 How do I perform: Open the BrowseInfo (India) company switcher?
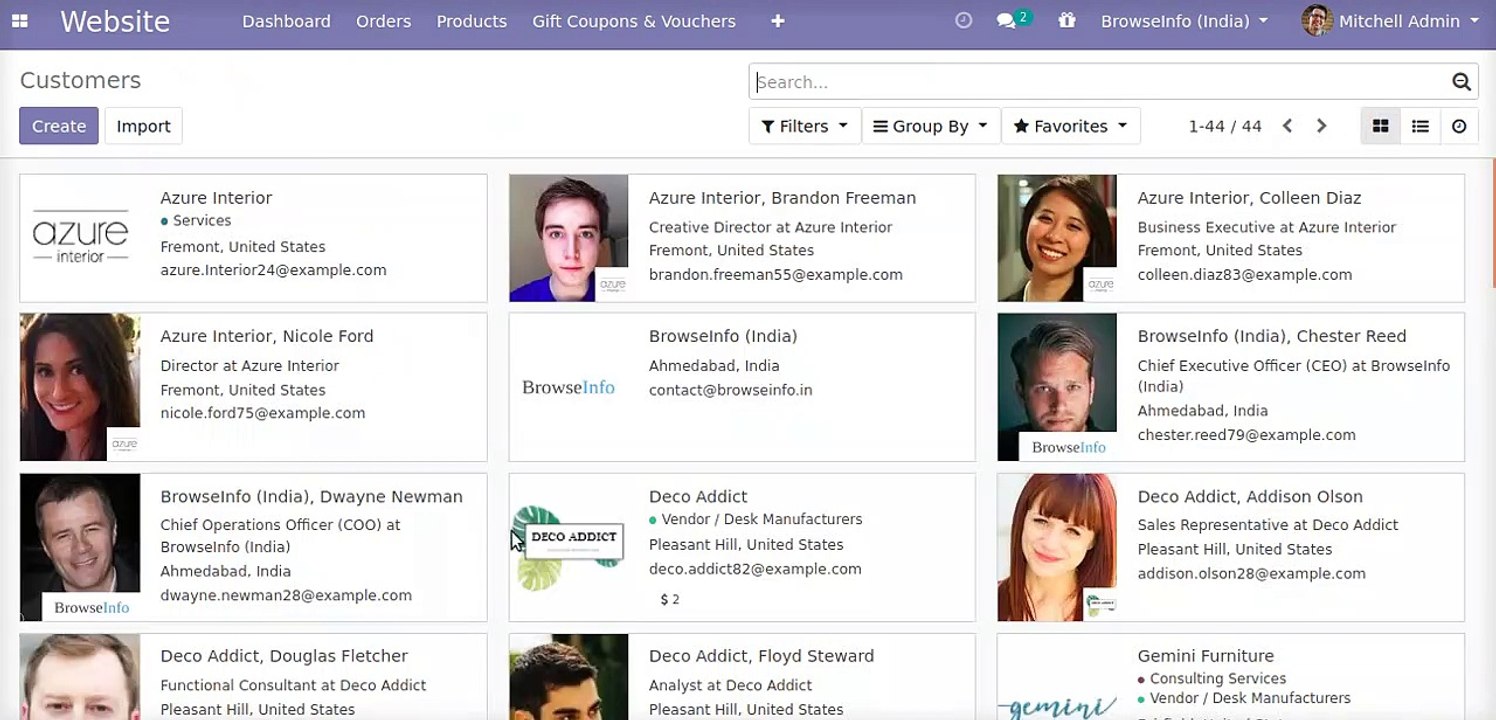click(x=1184, y=21)
